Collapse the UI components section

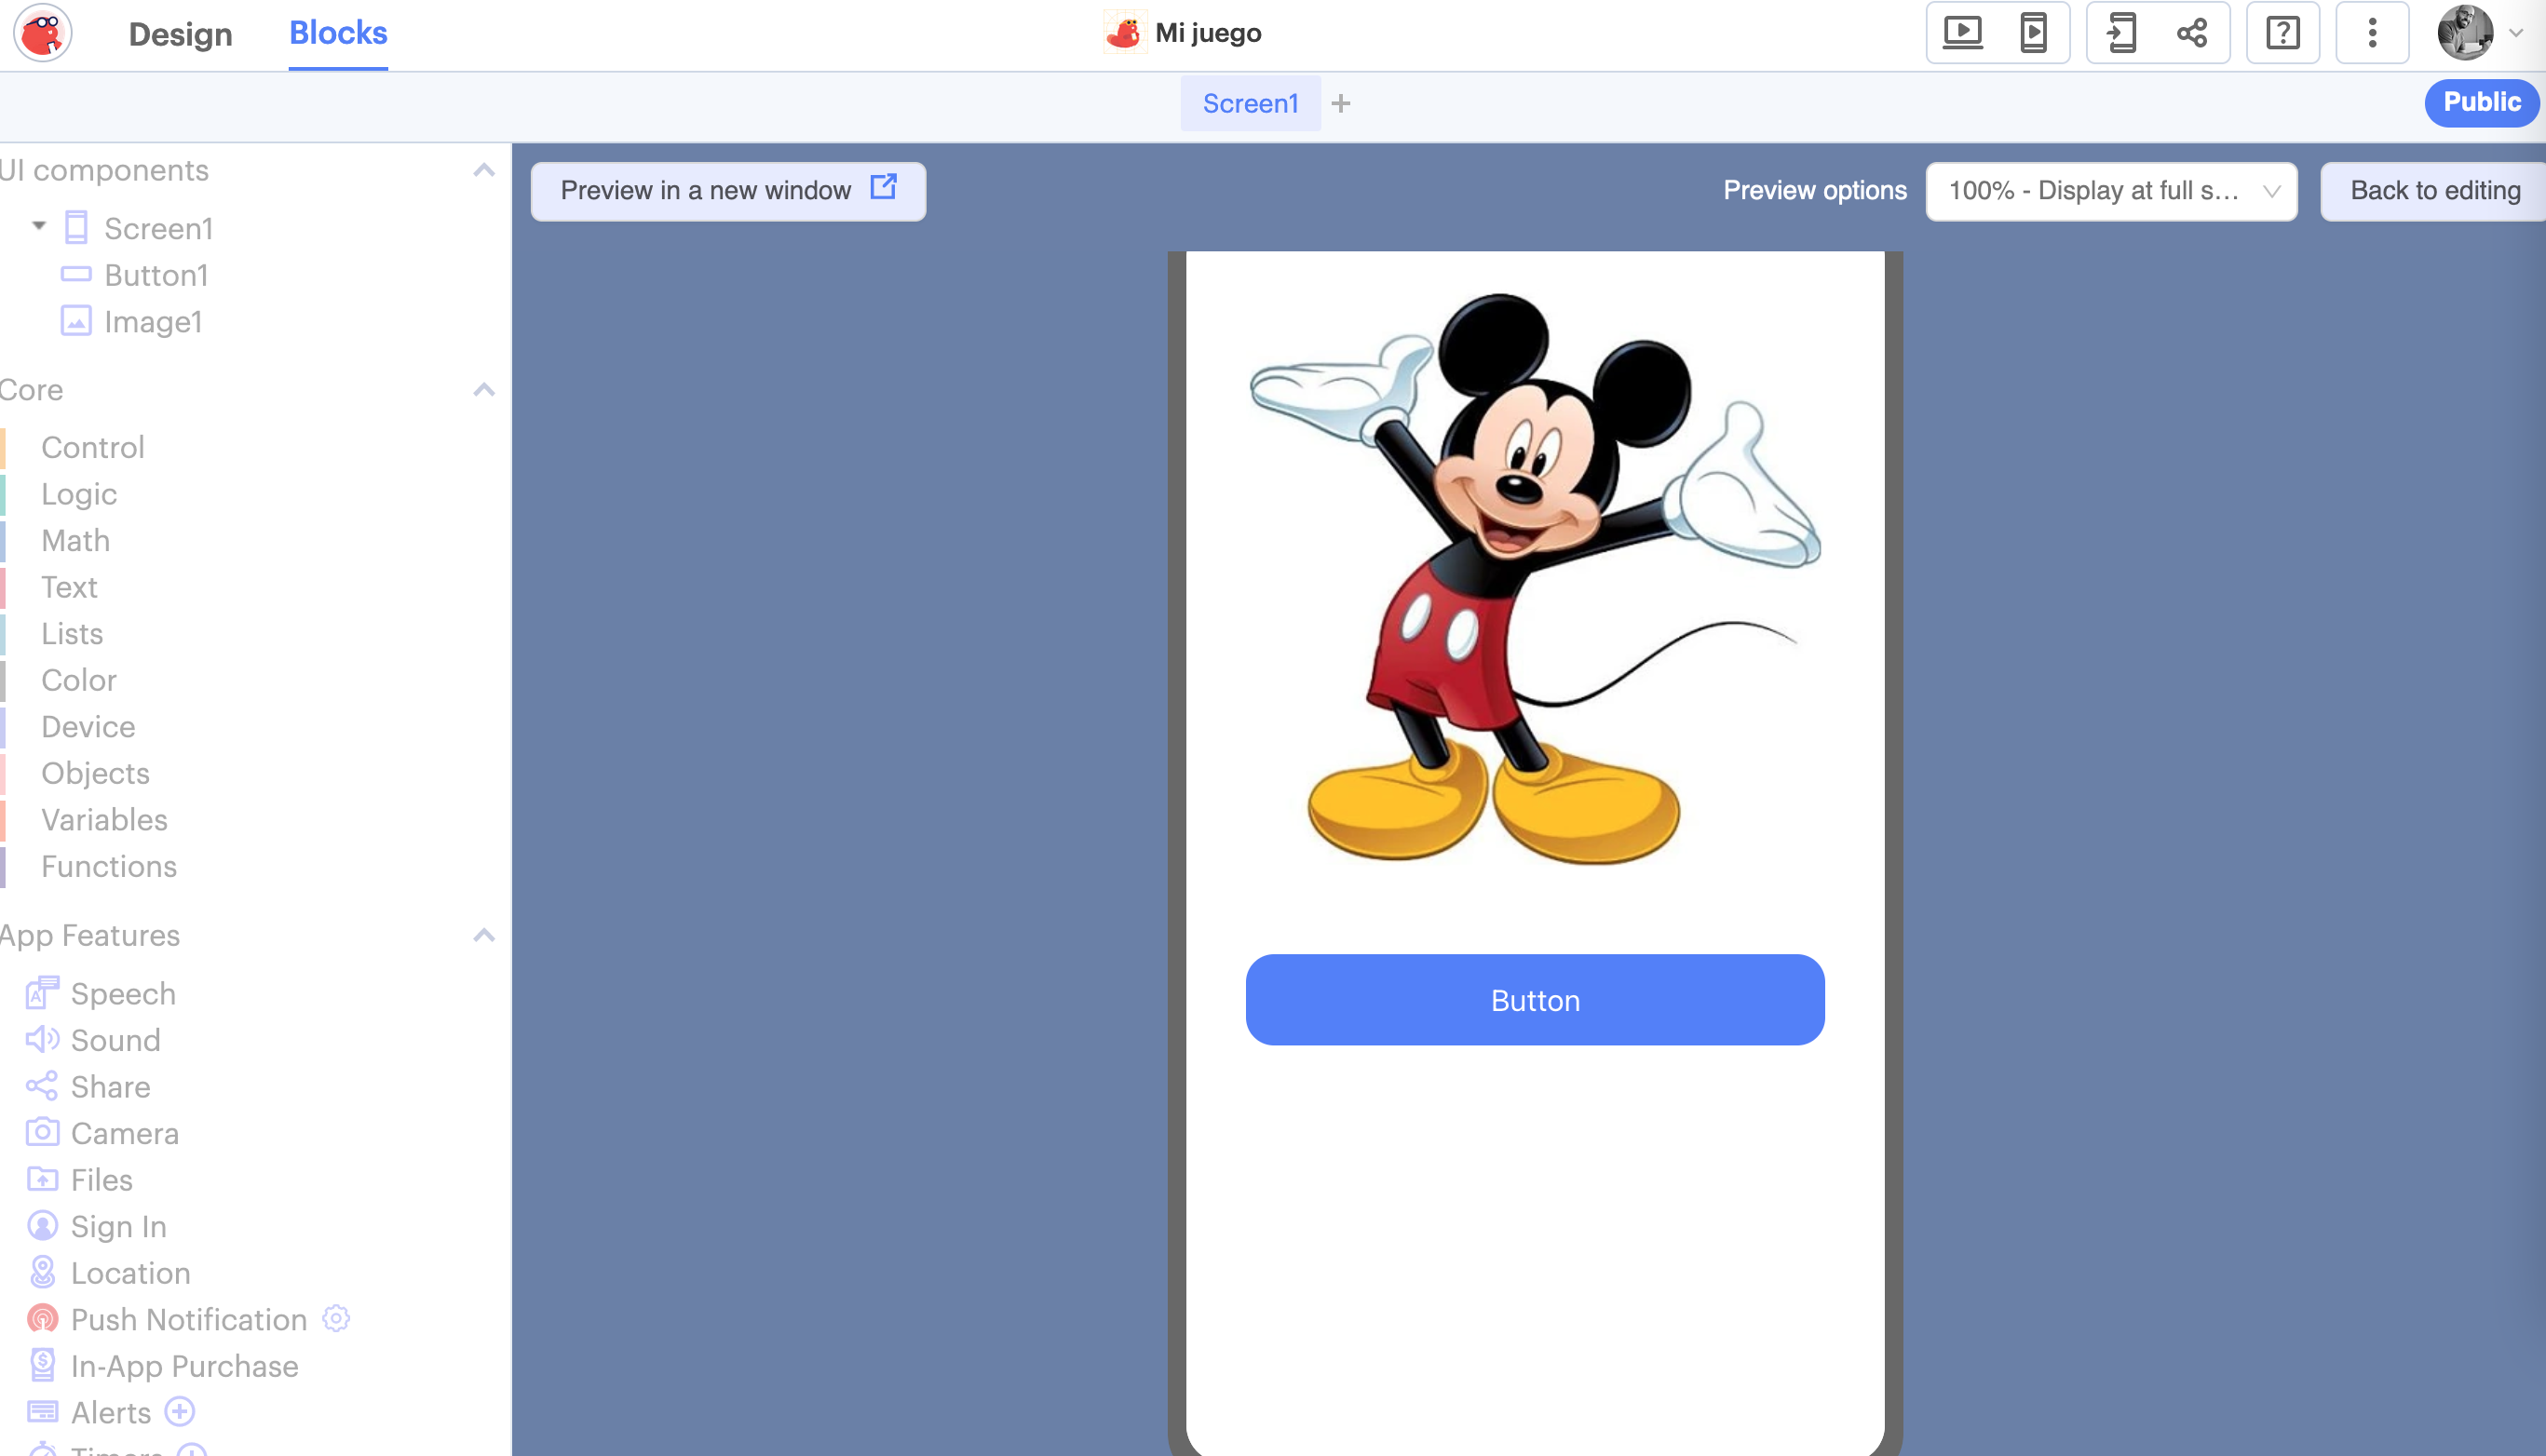click(484, 170)
